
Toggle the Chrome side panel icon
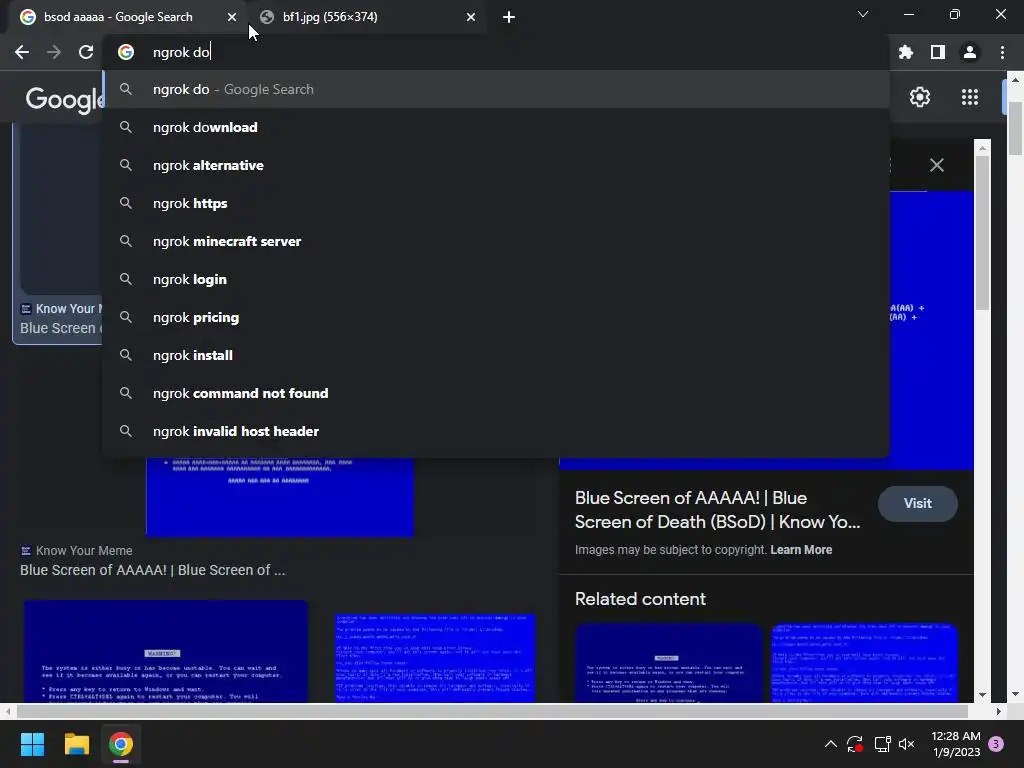coord(938,52)
